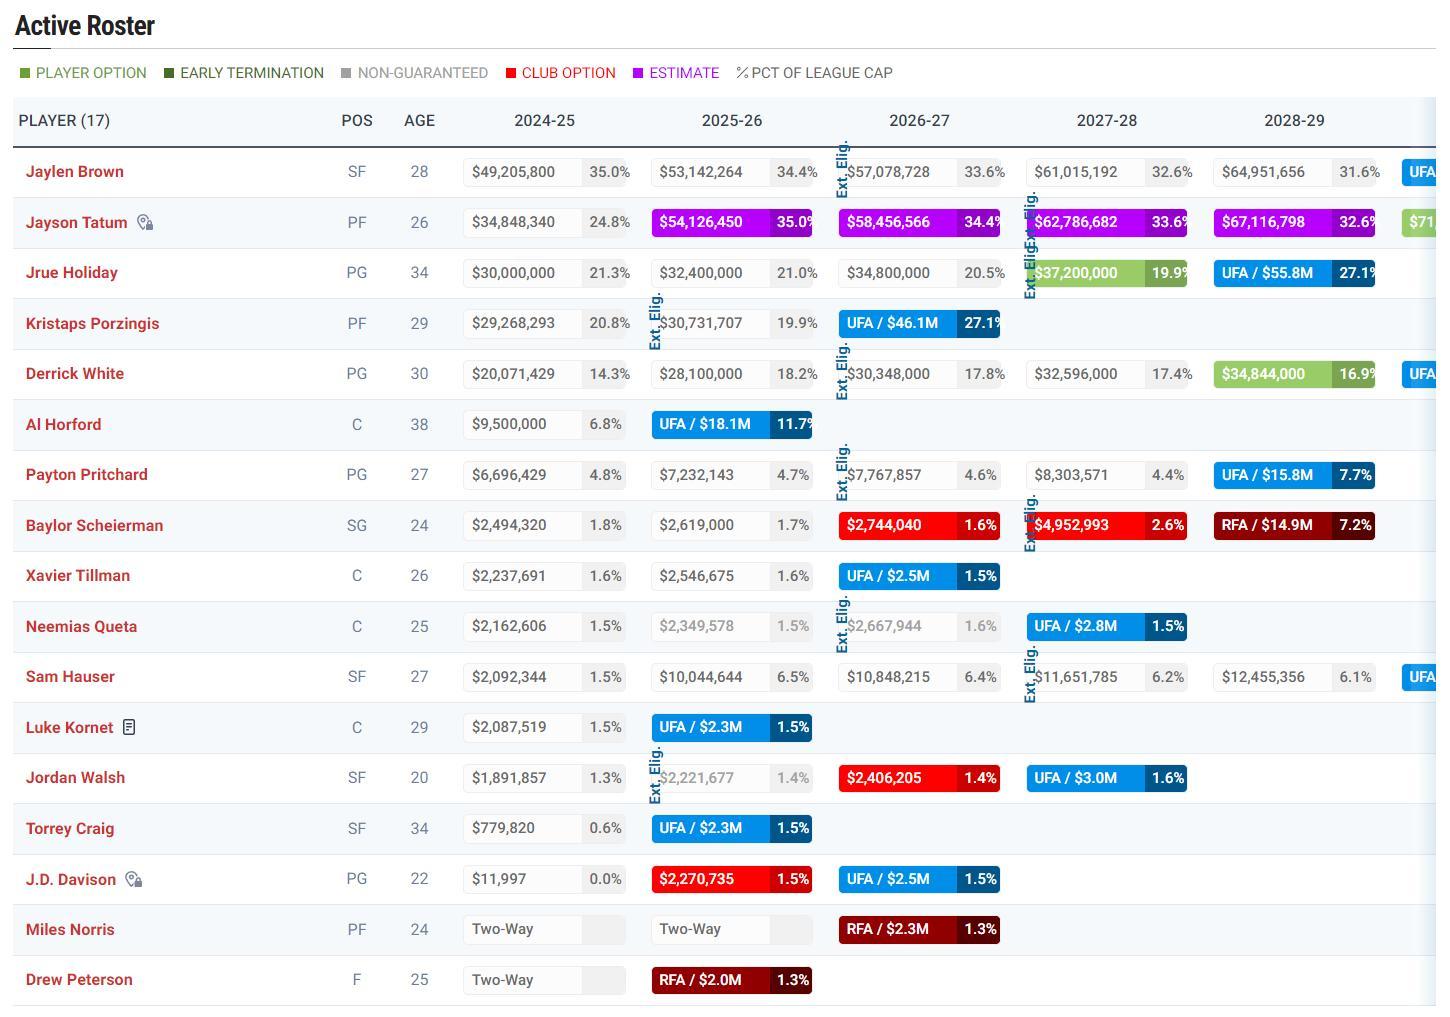This screenshot has width=1450, height=1017.
Task: Open Kristaps Porzingis player link
Action: coord(92,324)
